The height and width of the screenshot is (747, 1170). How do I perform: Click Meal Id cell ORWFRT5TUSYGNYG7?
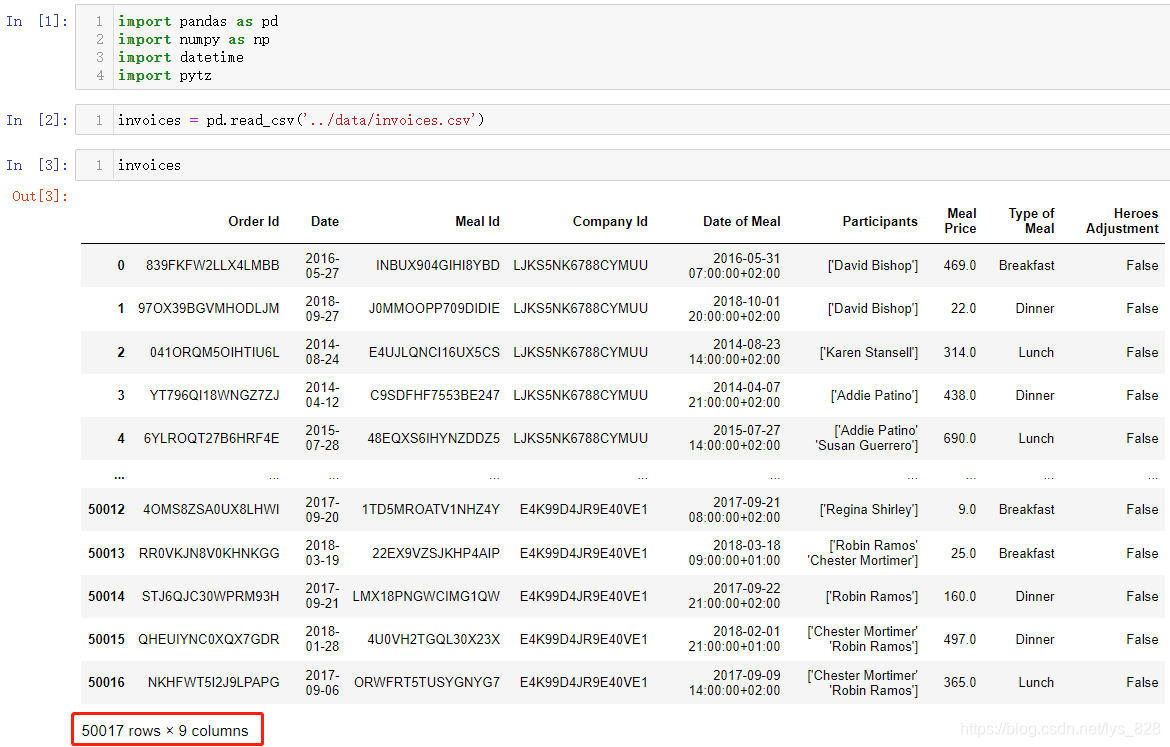point(427,683)
